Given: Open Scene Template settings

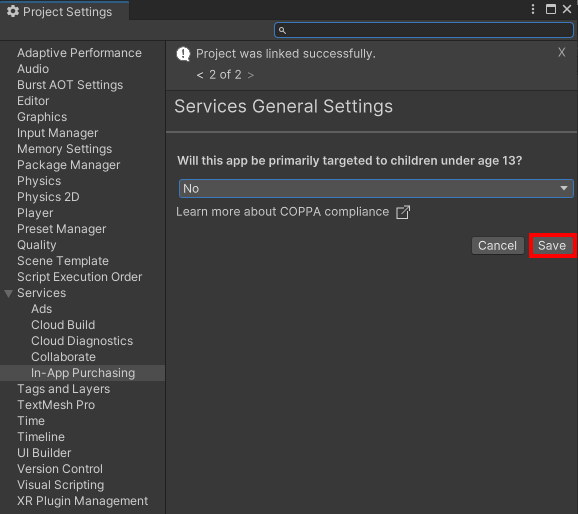Looking at the screenshot, I should 63,261.
